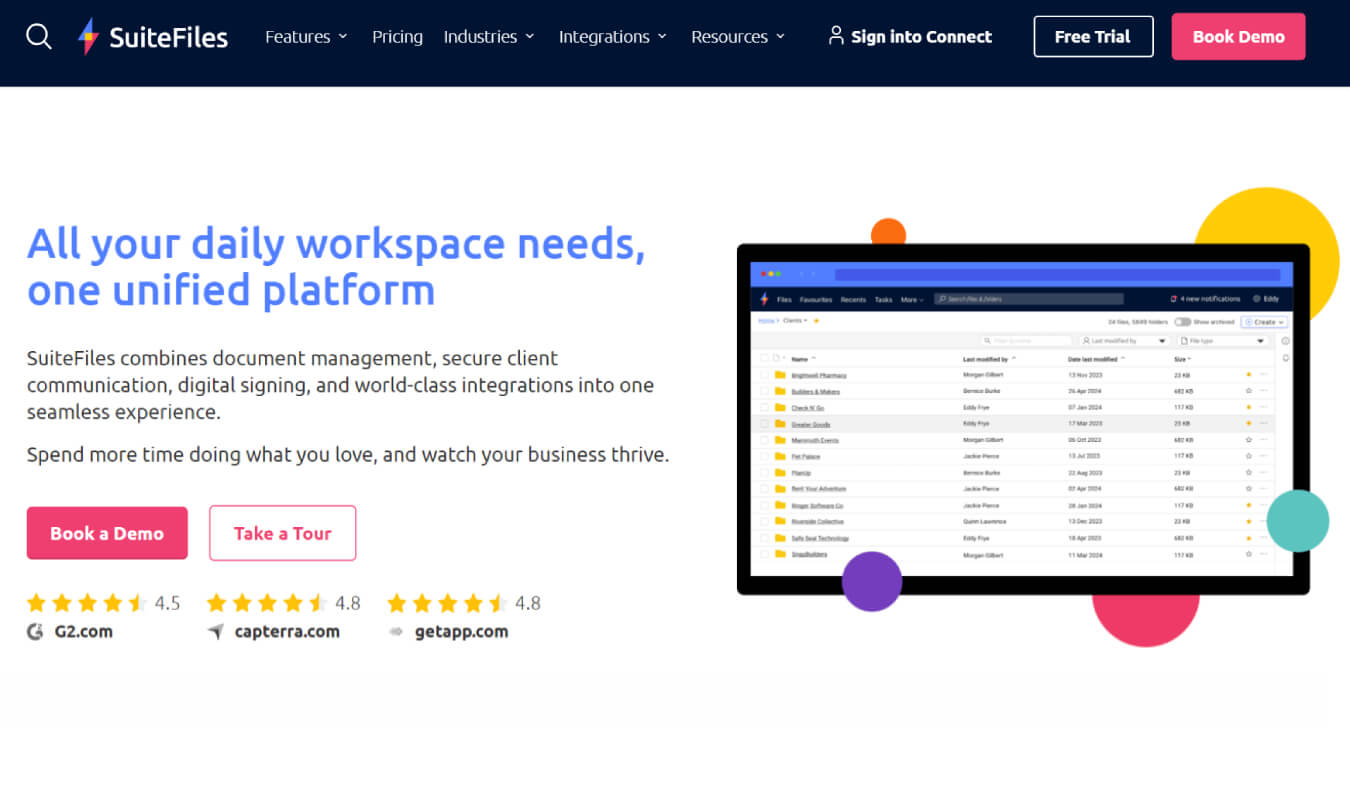Screen dimensions: 1350x800
Task: Go to the SuiteFiles logo home link
Action: 153,37
